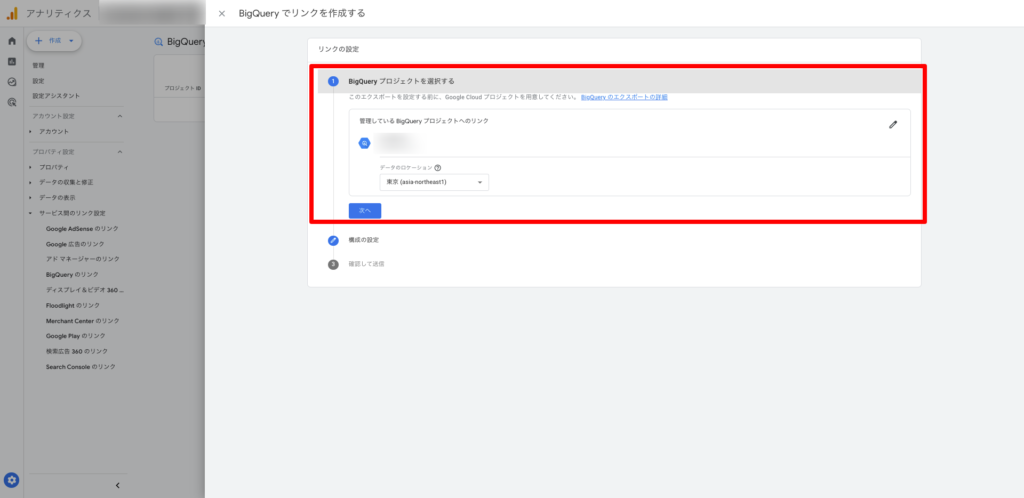Click the Analytics logo in header
The width and height of the screenshot is (1024, 498).
point(12,14)
